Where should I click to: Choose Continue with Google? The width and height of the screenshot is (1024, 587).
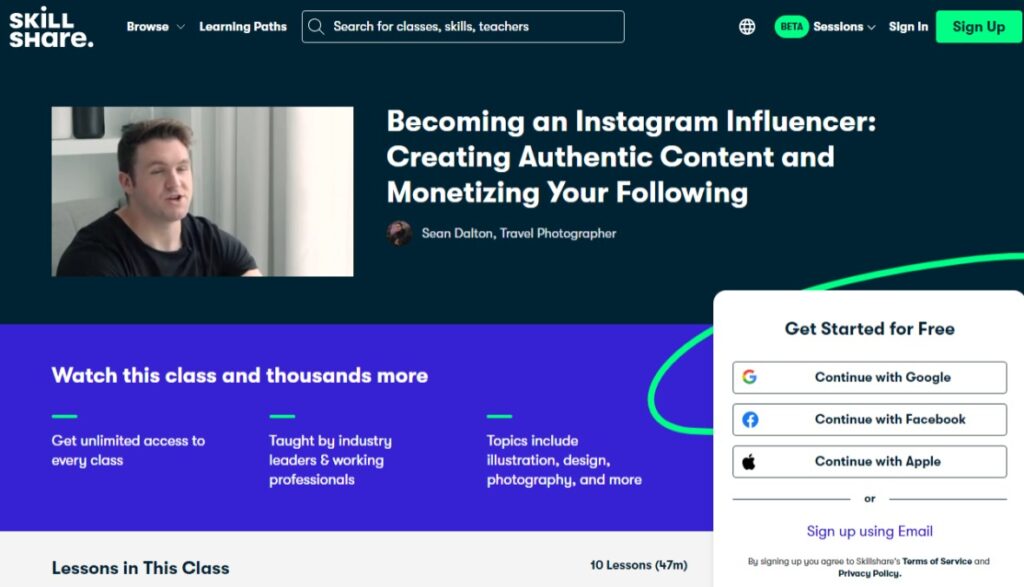869,377
